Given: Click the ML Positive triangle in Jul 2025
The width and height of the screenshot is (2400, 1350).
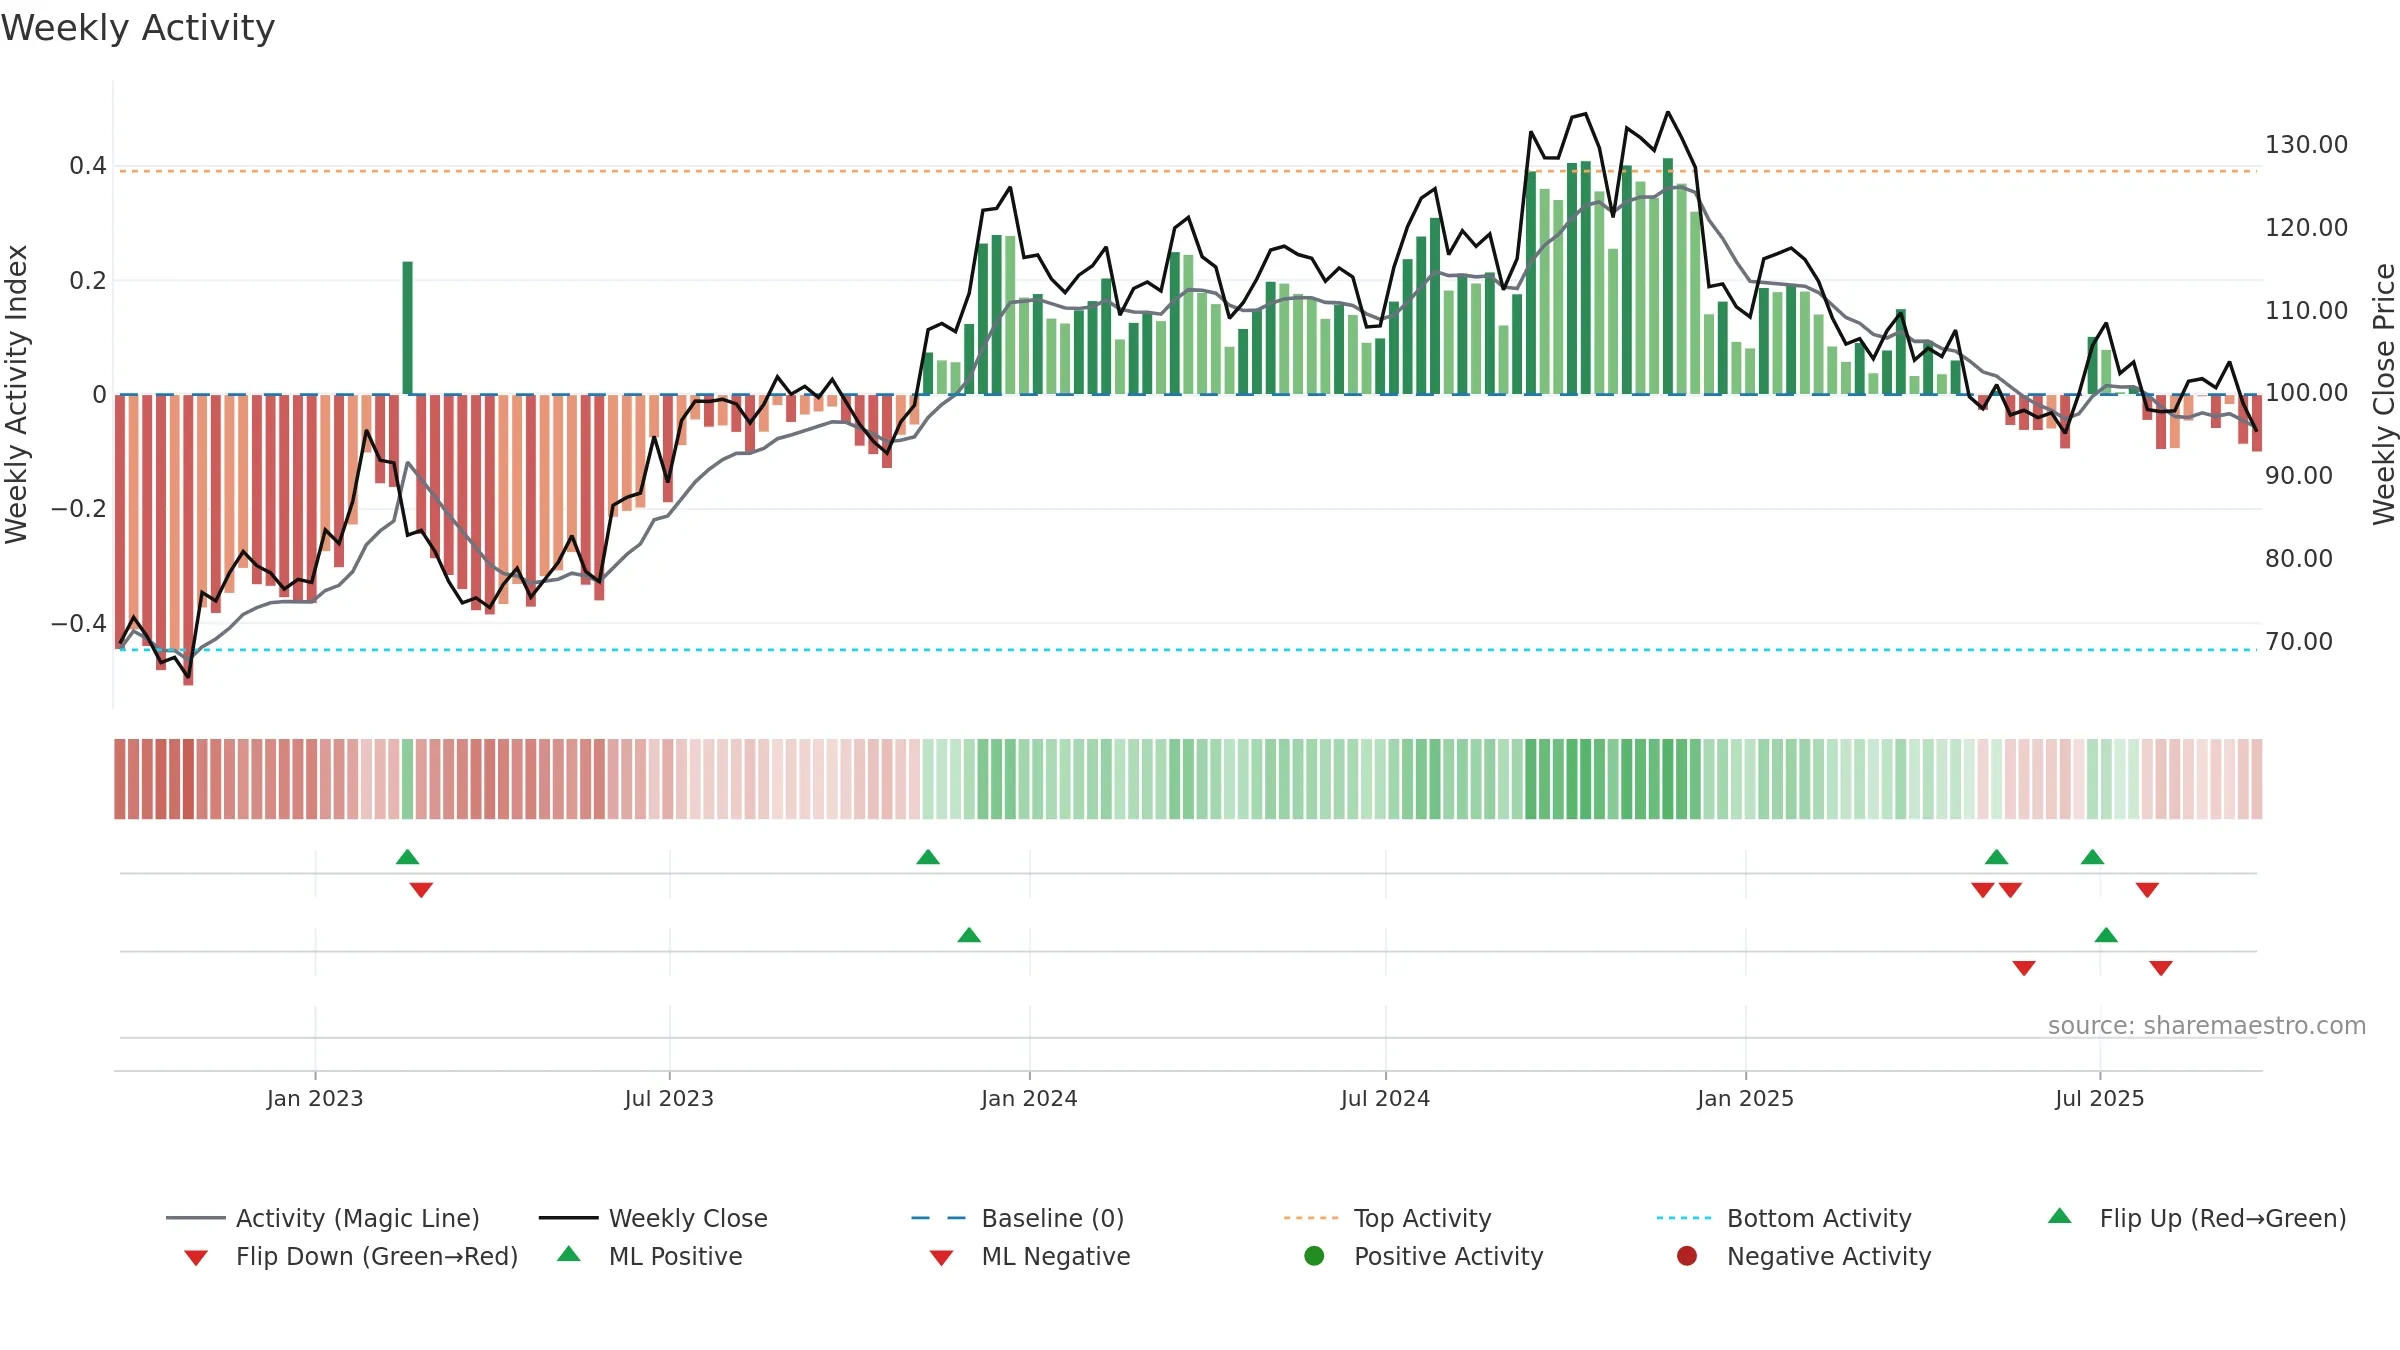Looking at the screenshot, I should point(2106,935).
